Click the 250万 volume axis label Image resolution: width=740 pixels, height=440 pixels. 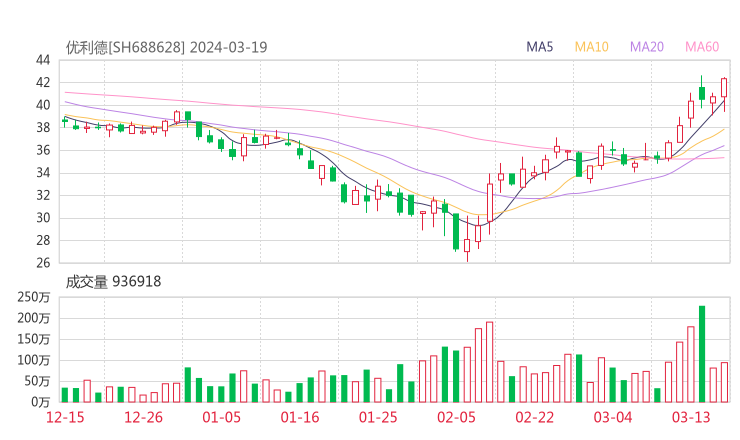click(34, 297)
